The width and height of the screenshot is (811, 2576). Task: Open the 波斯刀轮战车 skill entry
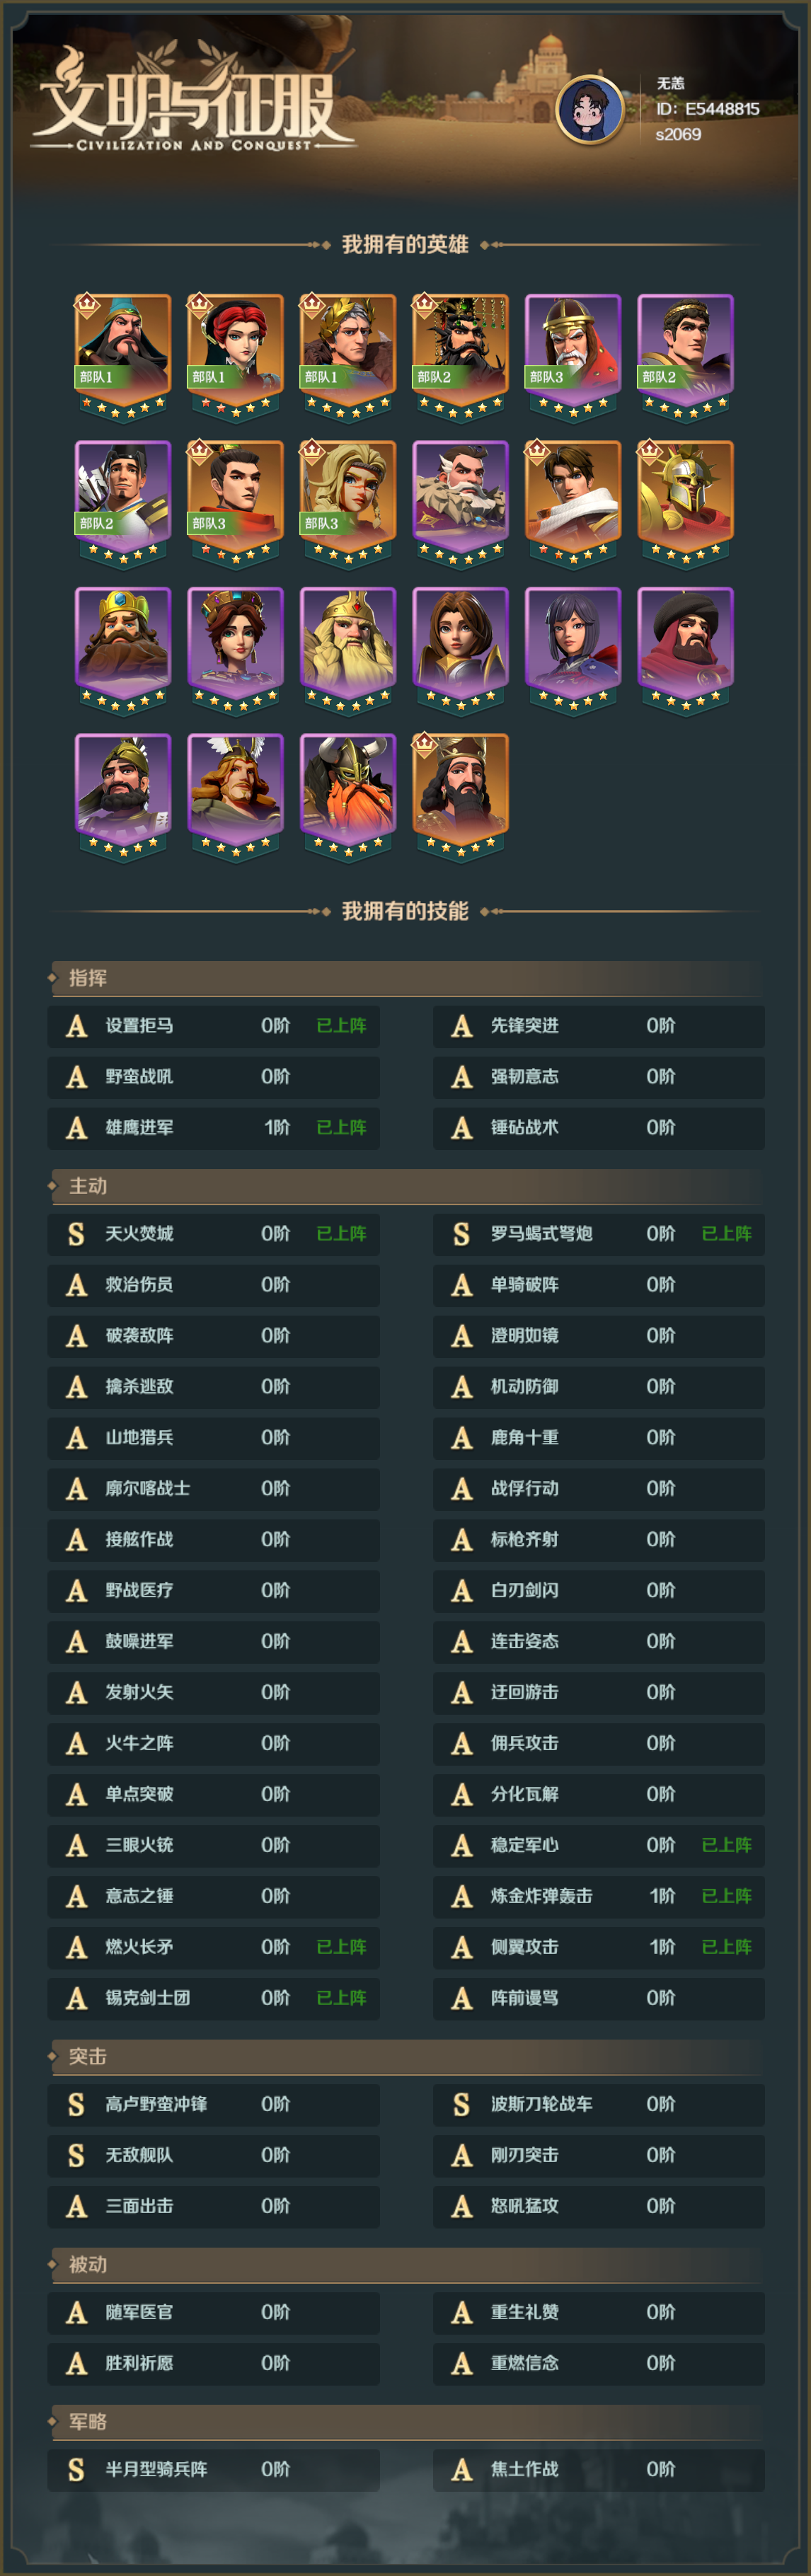coord(598,2104)
